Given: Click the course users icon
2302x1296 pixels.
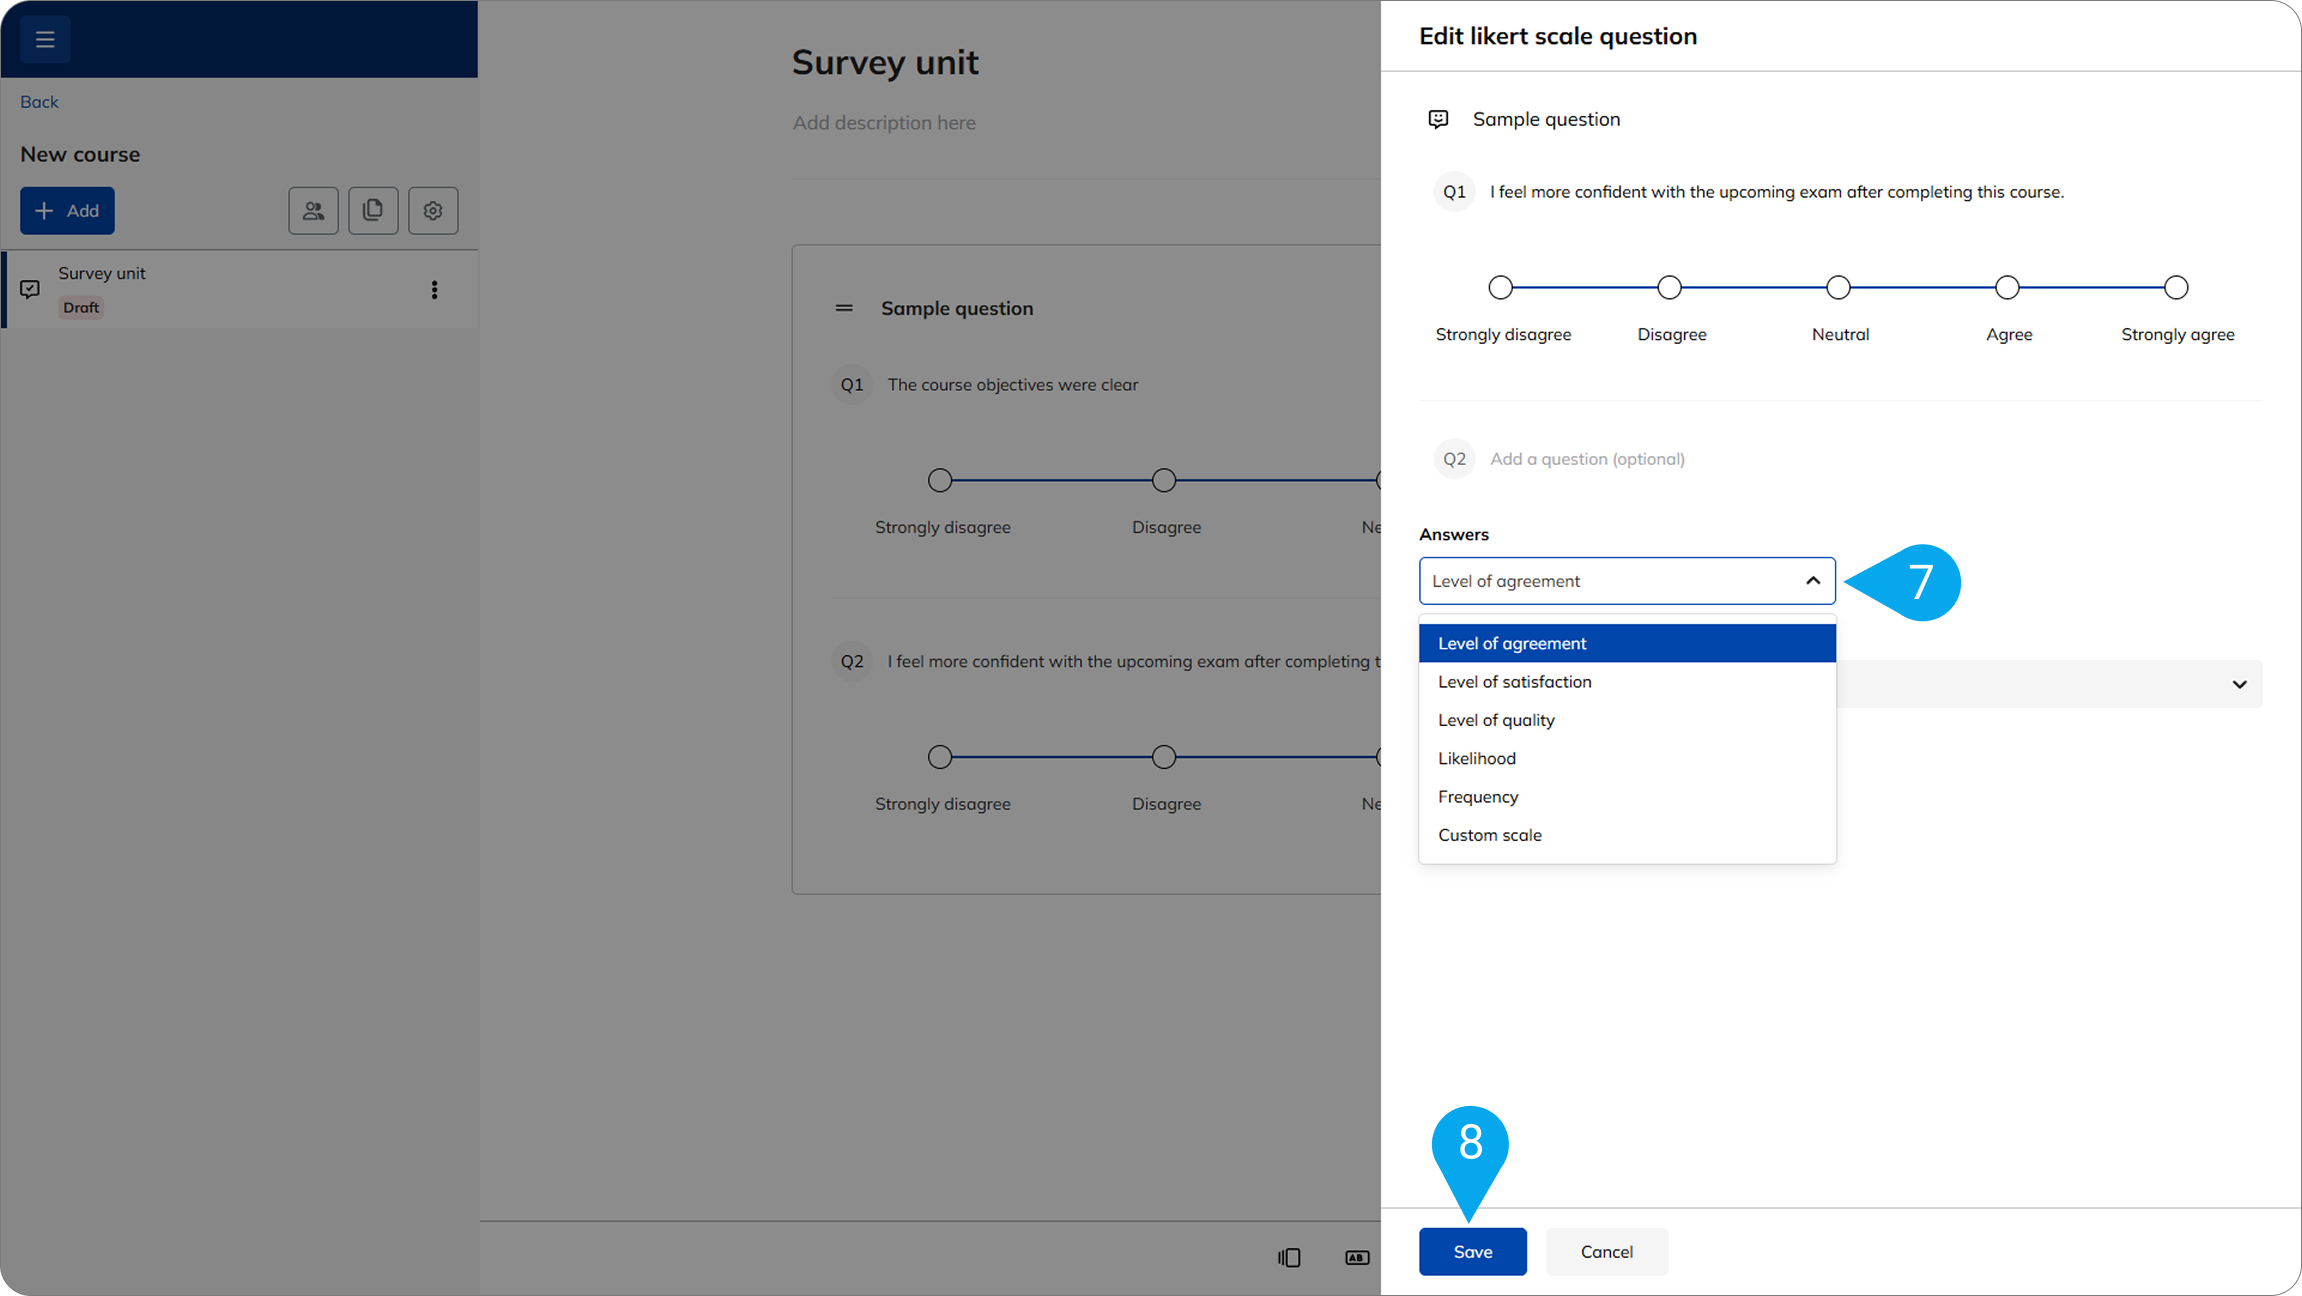Looking at the screenshot, I should (x=313, y=211).
